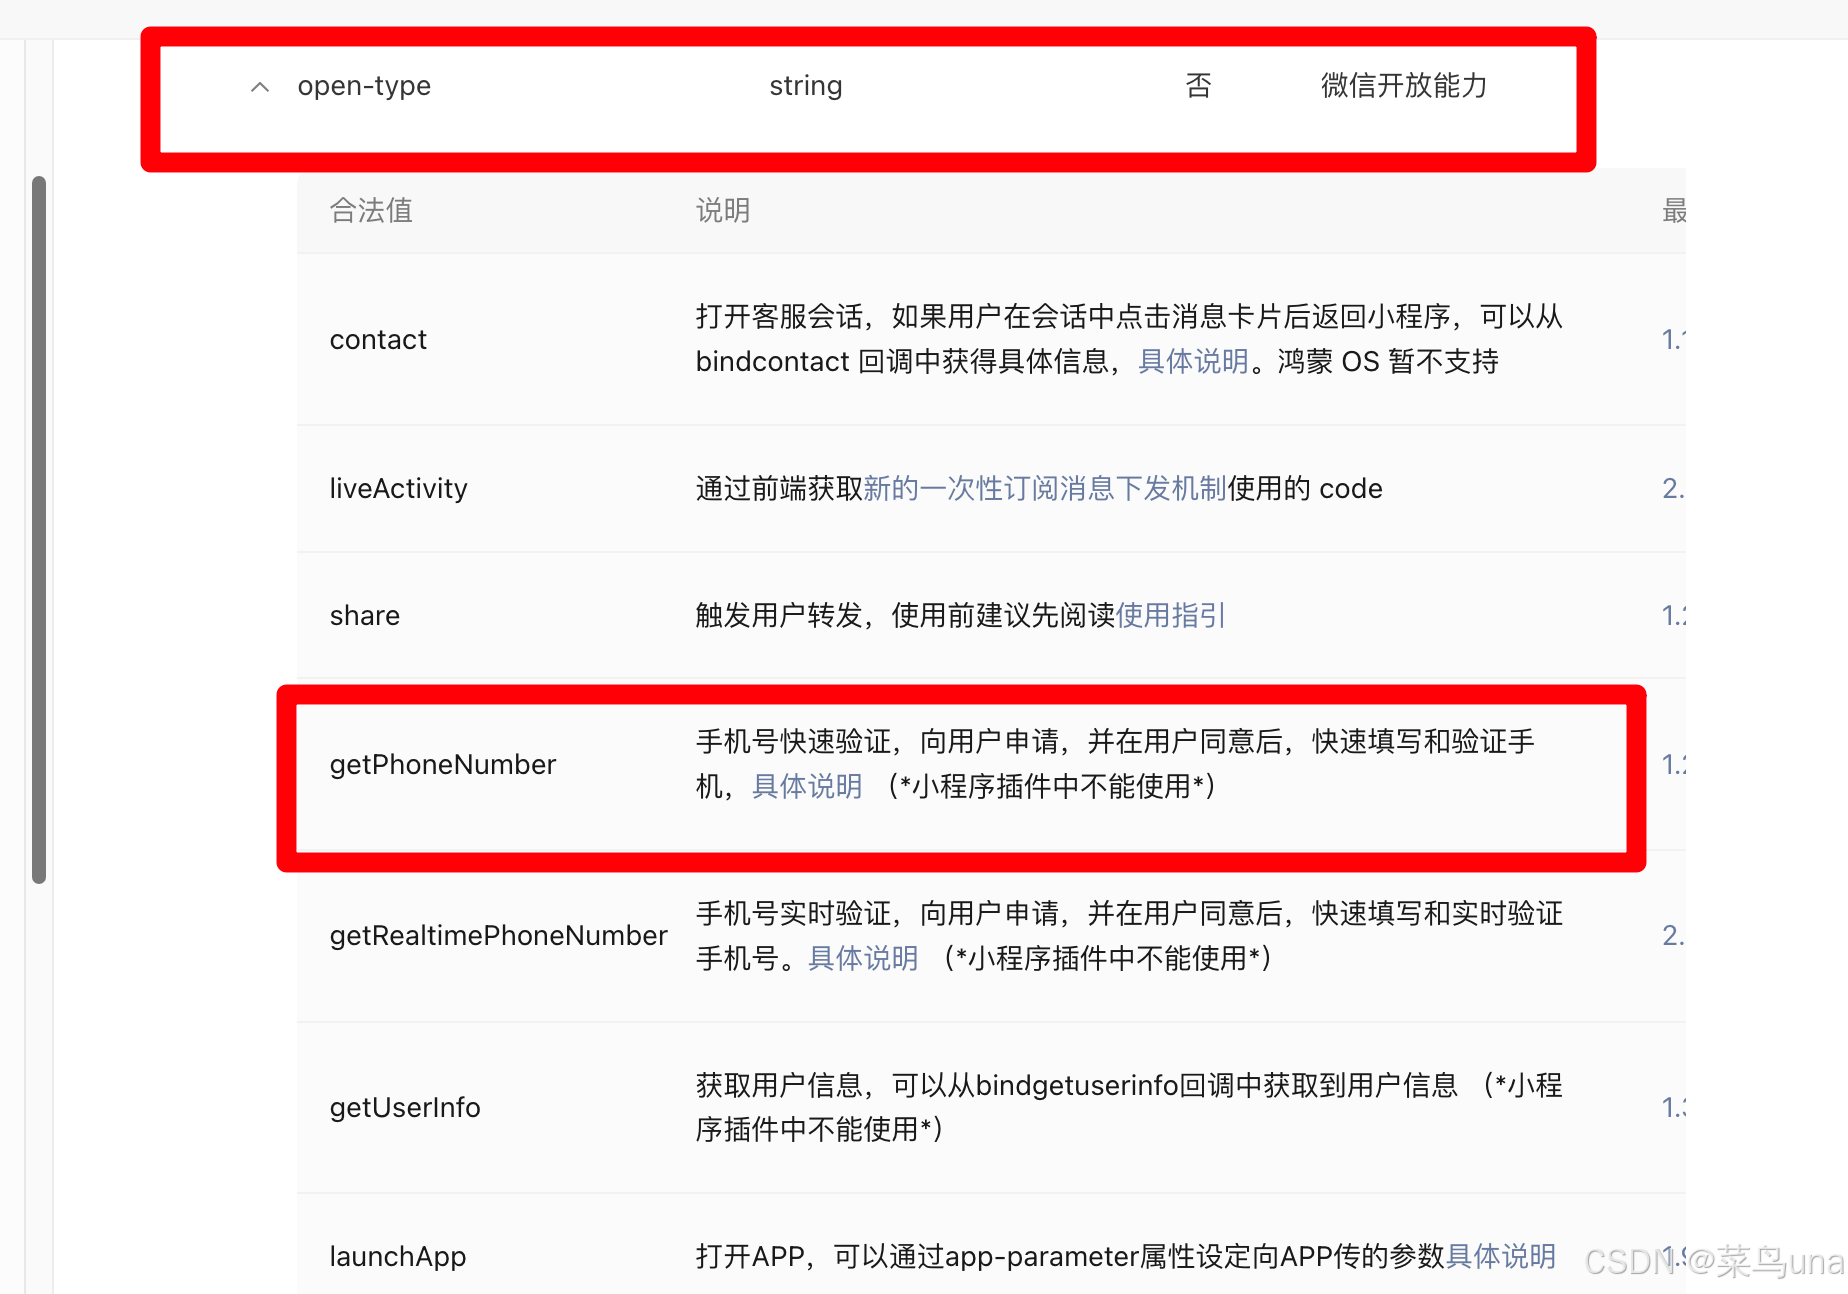Select the liveActivity legal value cell
The image size is (1848, 1294).
click(x=398, y=488)
